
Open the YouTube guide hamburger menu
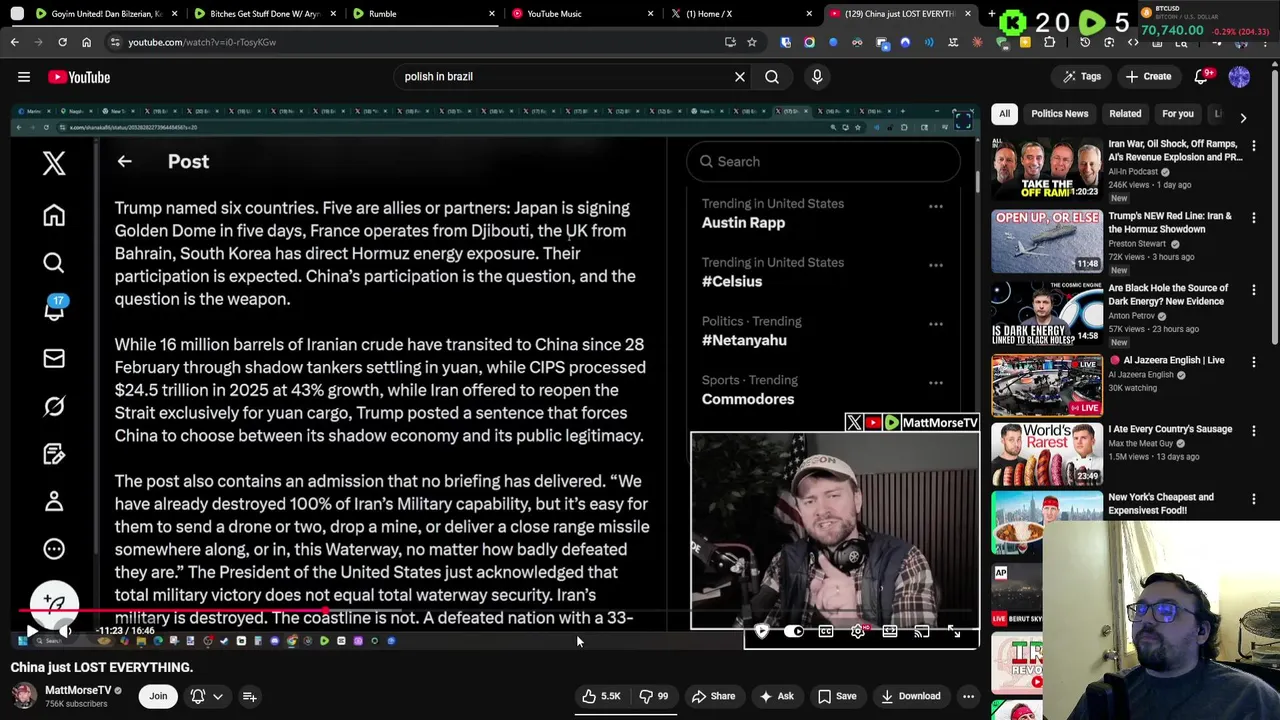click(24, 77)
